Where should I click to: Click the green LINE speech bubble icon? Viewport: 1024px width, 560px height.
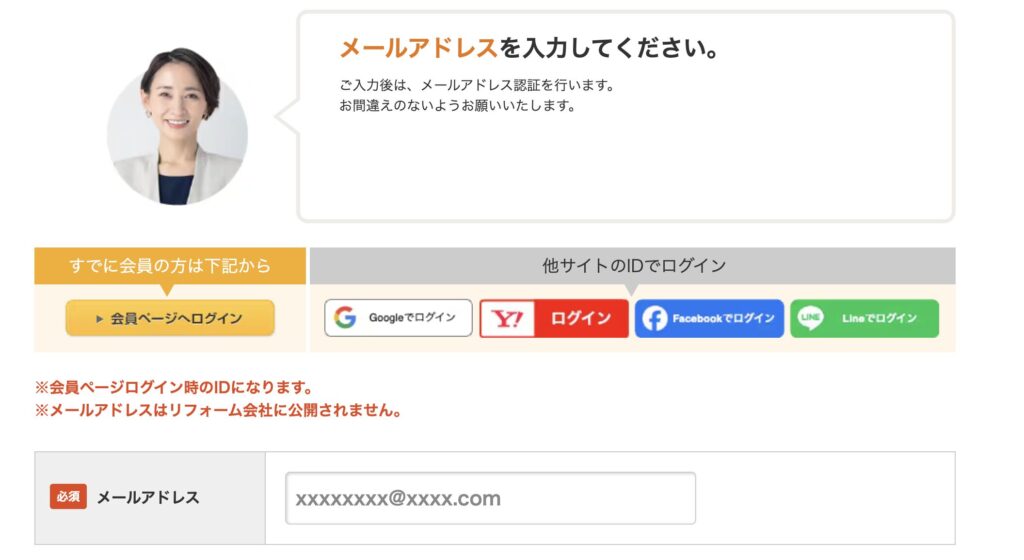click(810, 318)
